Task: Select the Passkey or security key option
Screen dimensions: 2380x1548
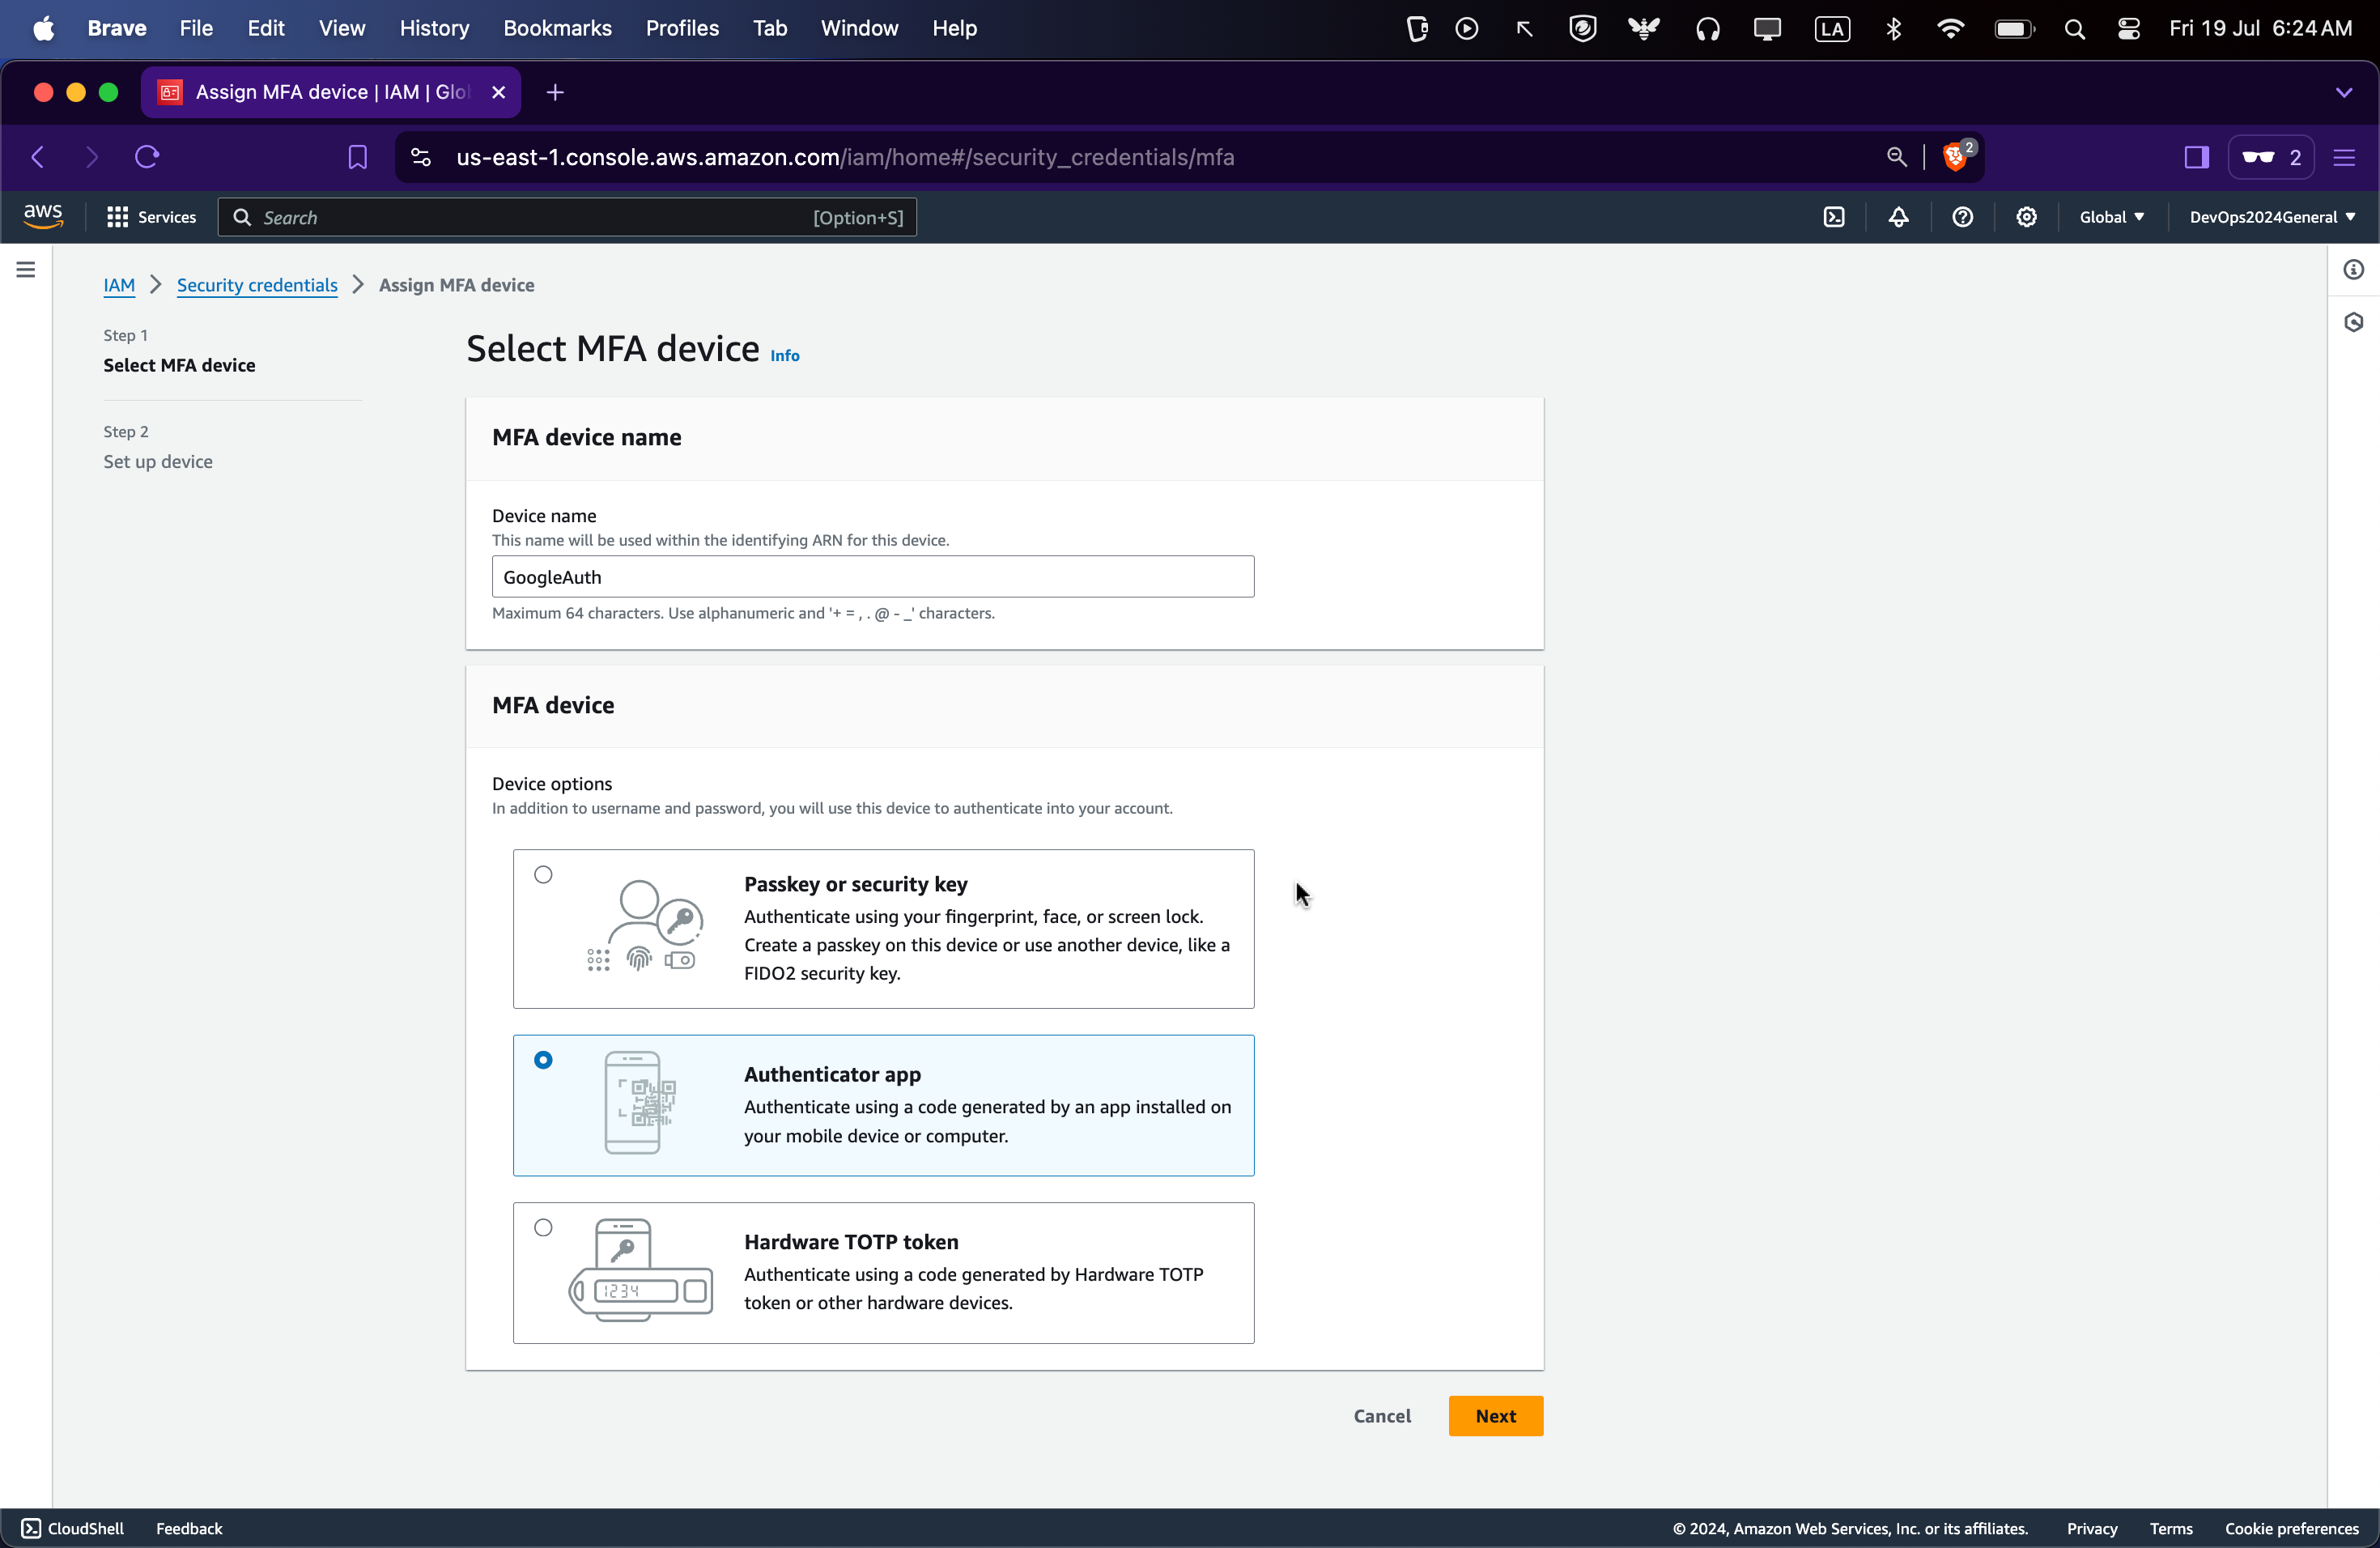Action: (543, 875)
